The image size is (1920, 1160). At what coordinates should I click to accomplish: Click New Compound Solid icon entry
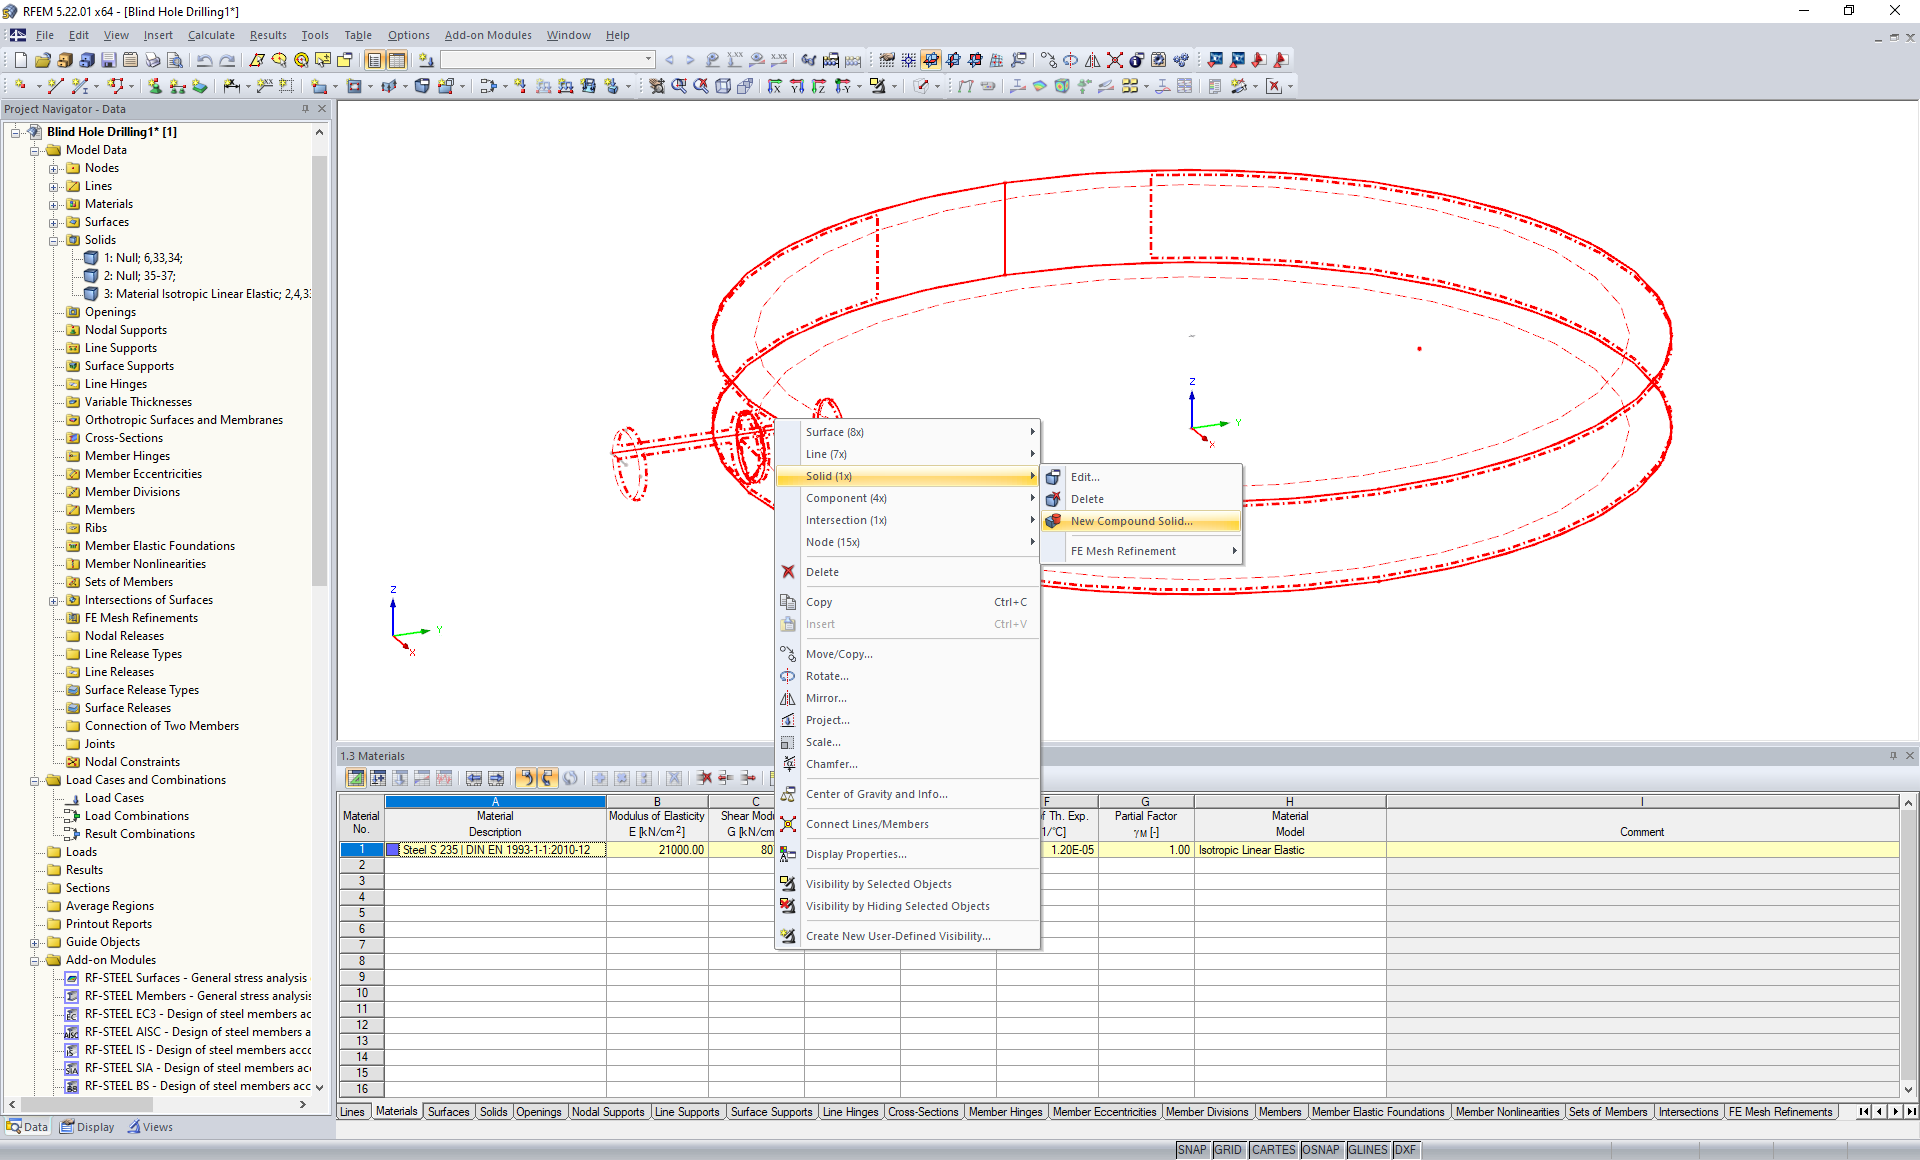click(1053, 521)
